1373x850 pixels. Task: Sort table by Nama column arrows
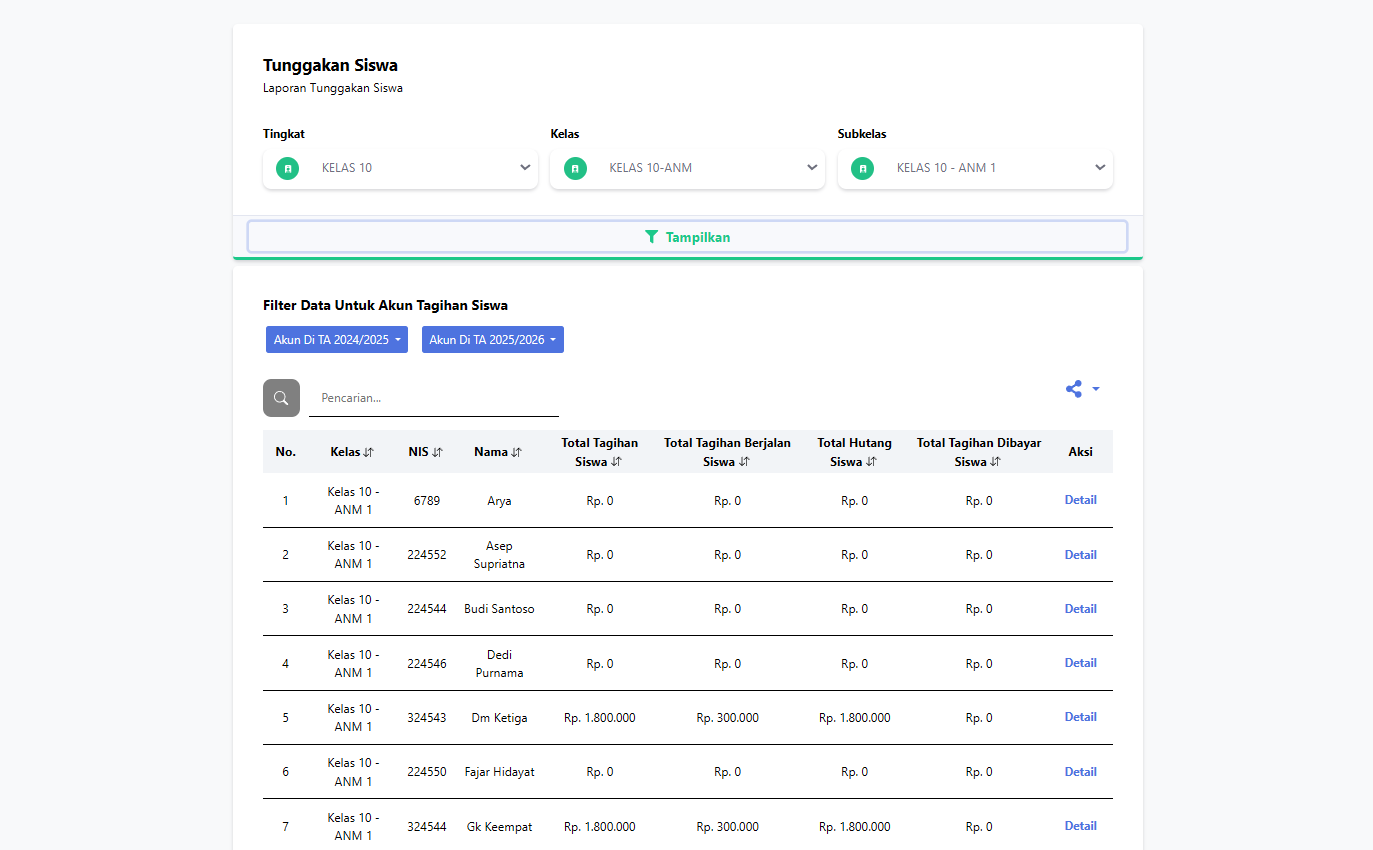tap(516, 452)
